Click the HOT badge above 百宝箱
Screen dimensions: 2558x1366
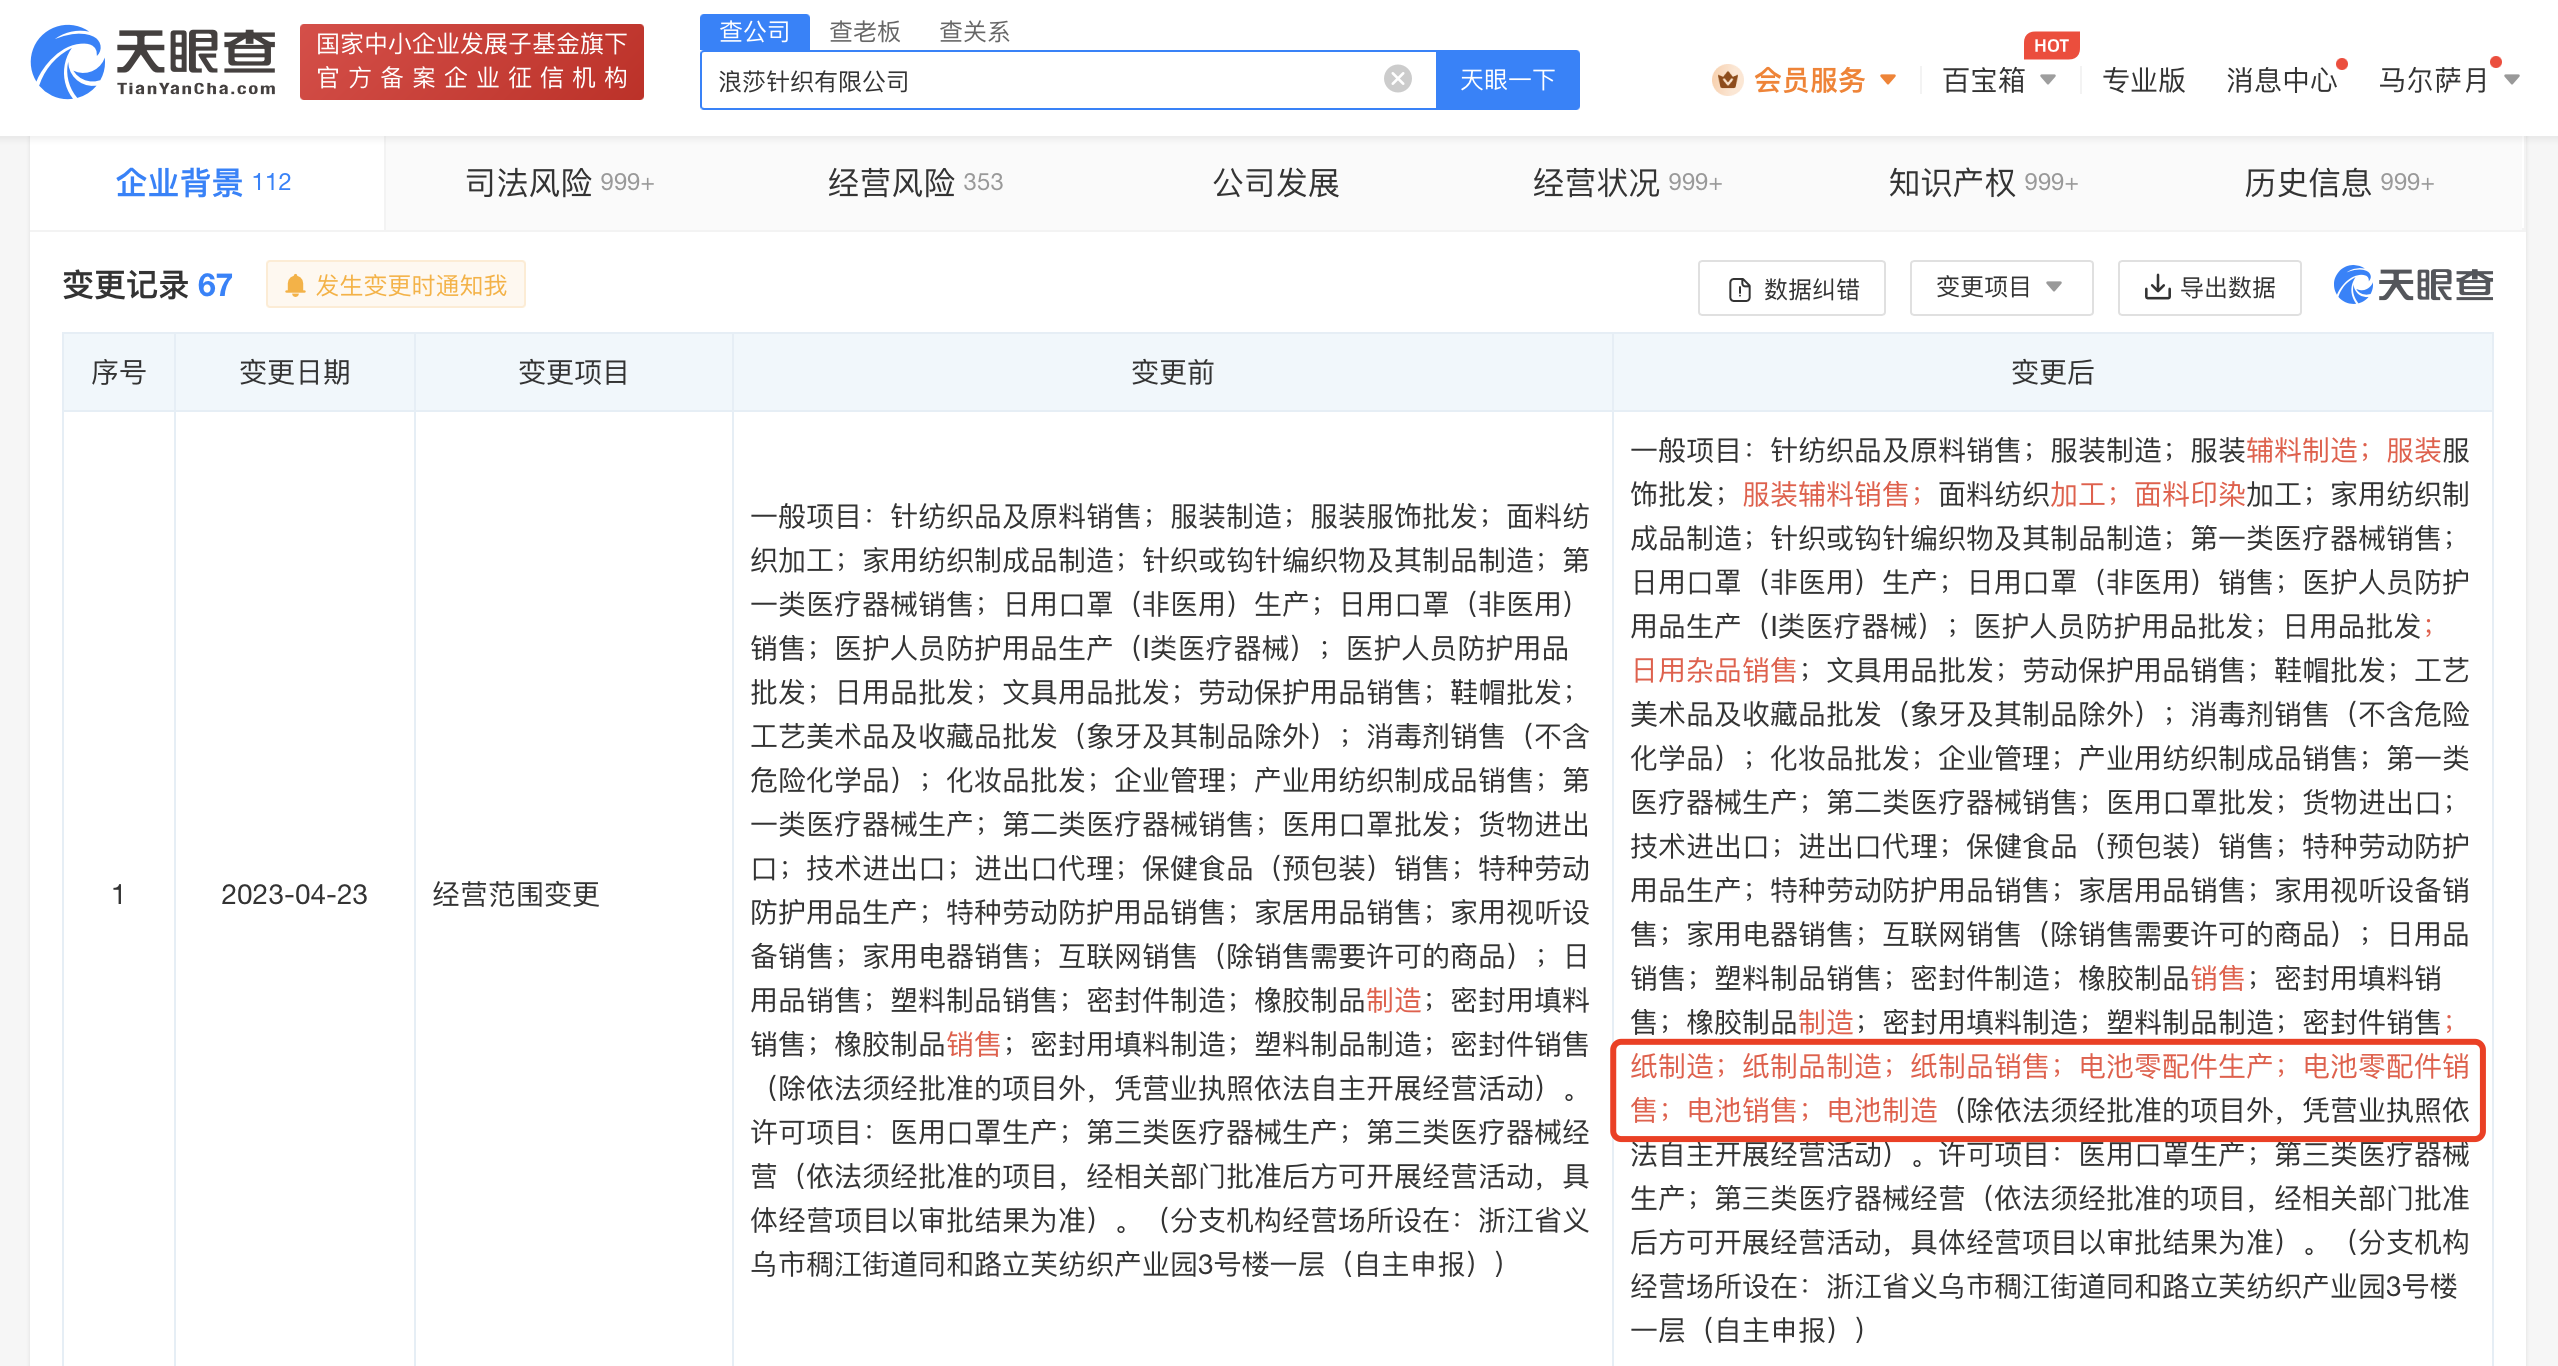click(2050, 45)
